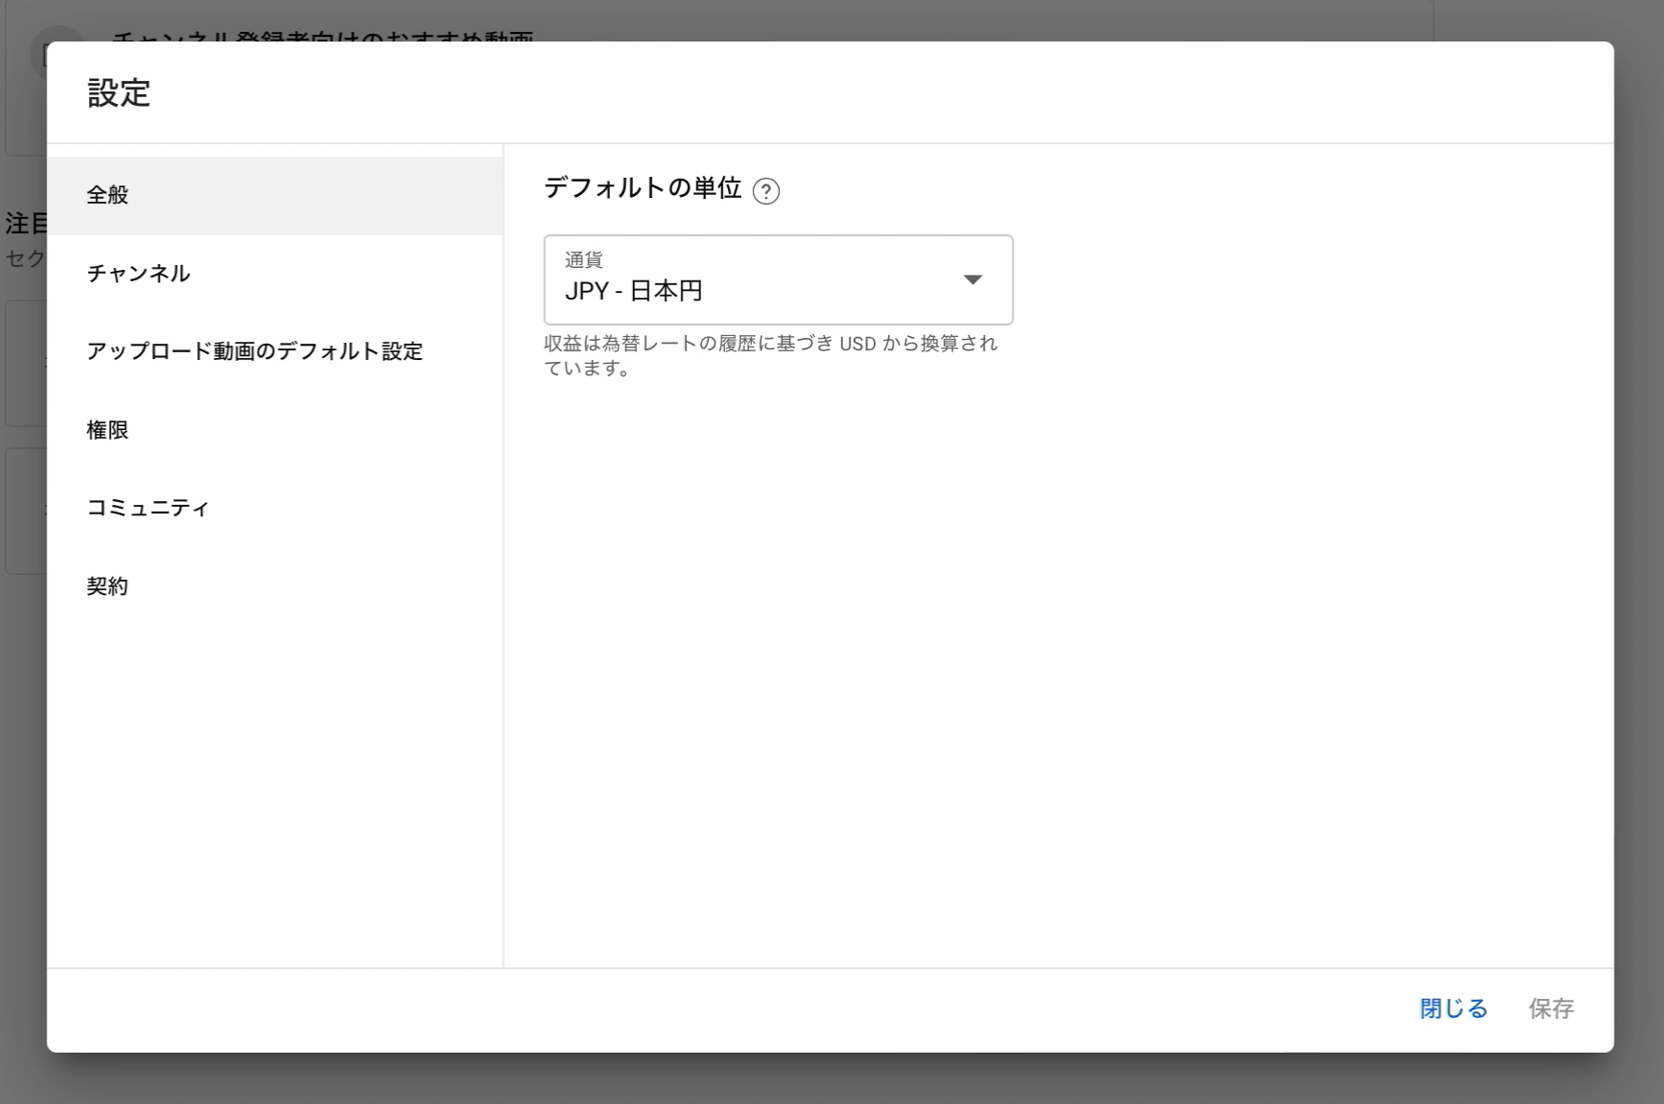Close the dialog with 閉じる

tap(1452, 1008)
